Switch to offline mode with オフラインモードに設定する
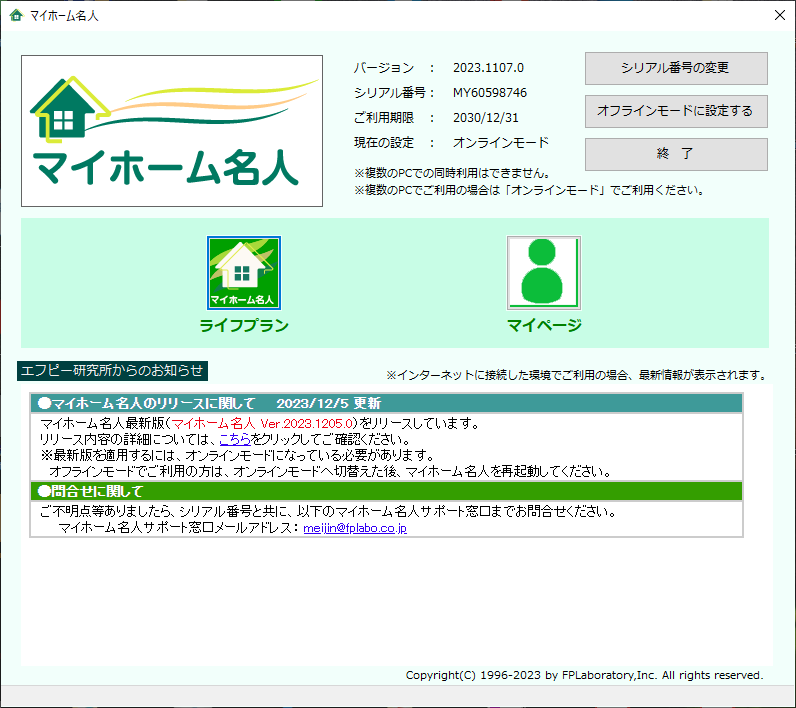Image resolution: width=796 pixels, height=708 pixels. [675, 111]
